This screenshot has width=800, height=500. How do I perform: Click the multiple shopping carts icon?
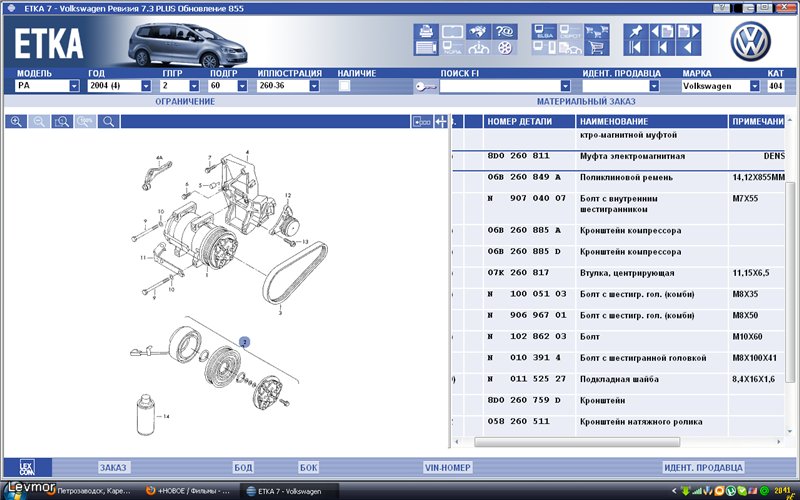(596, 32)
